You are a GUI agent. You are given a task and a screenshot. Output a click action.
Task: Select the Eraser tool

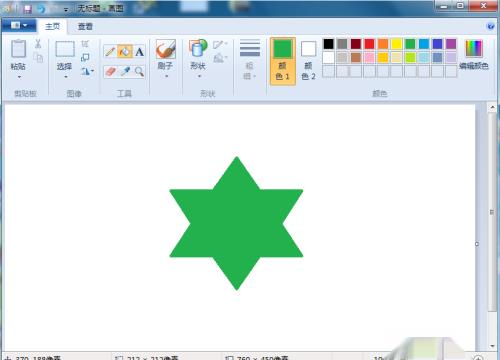(110, 71)
